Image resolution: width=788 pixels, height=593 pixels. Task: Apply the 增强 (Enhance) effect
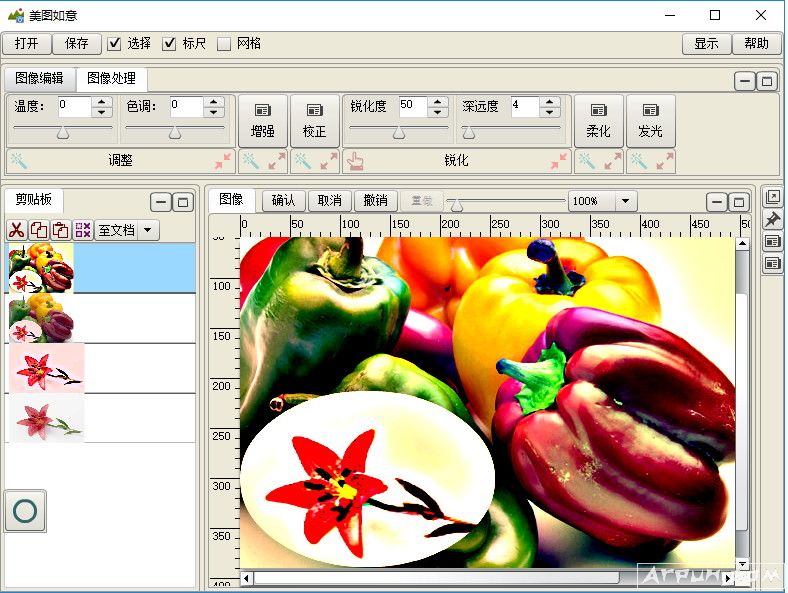tap(262, 121)
